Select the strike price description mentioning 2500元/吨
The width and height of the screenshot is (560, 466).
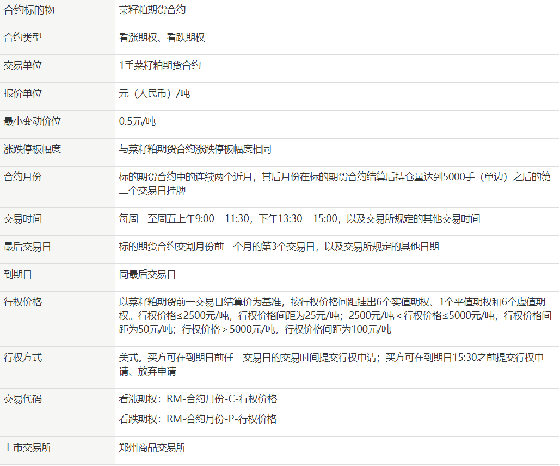click(x=335, y=316)
